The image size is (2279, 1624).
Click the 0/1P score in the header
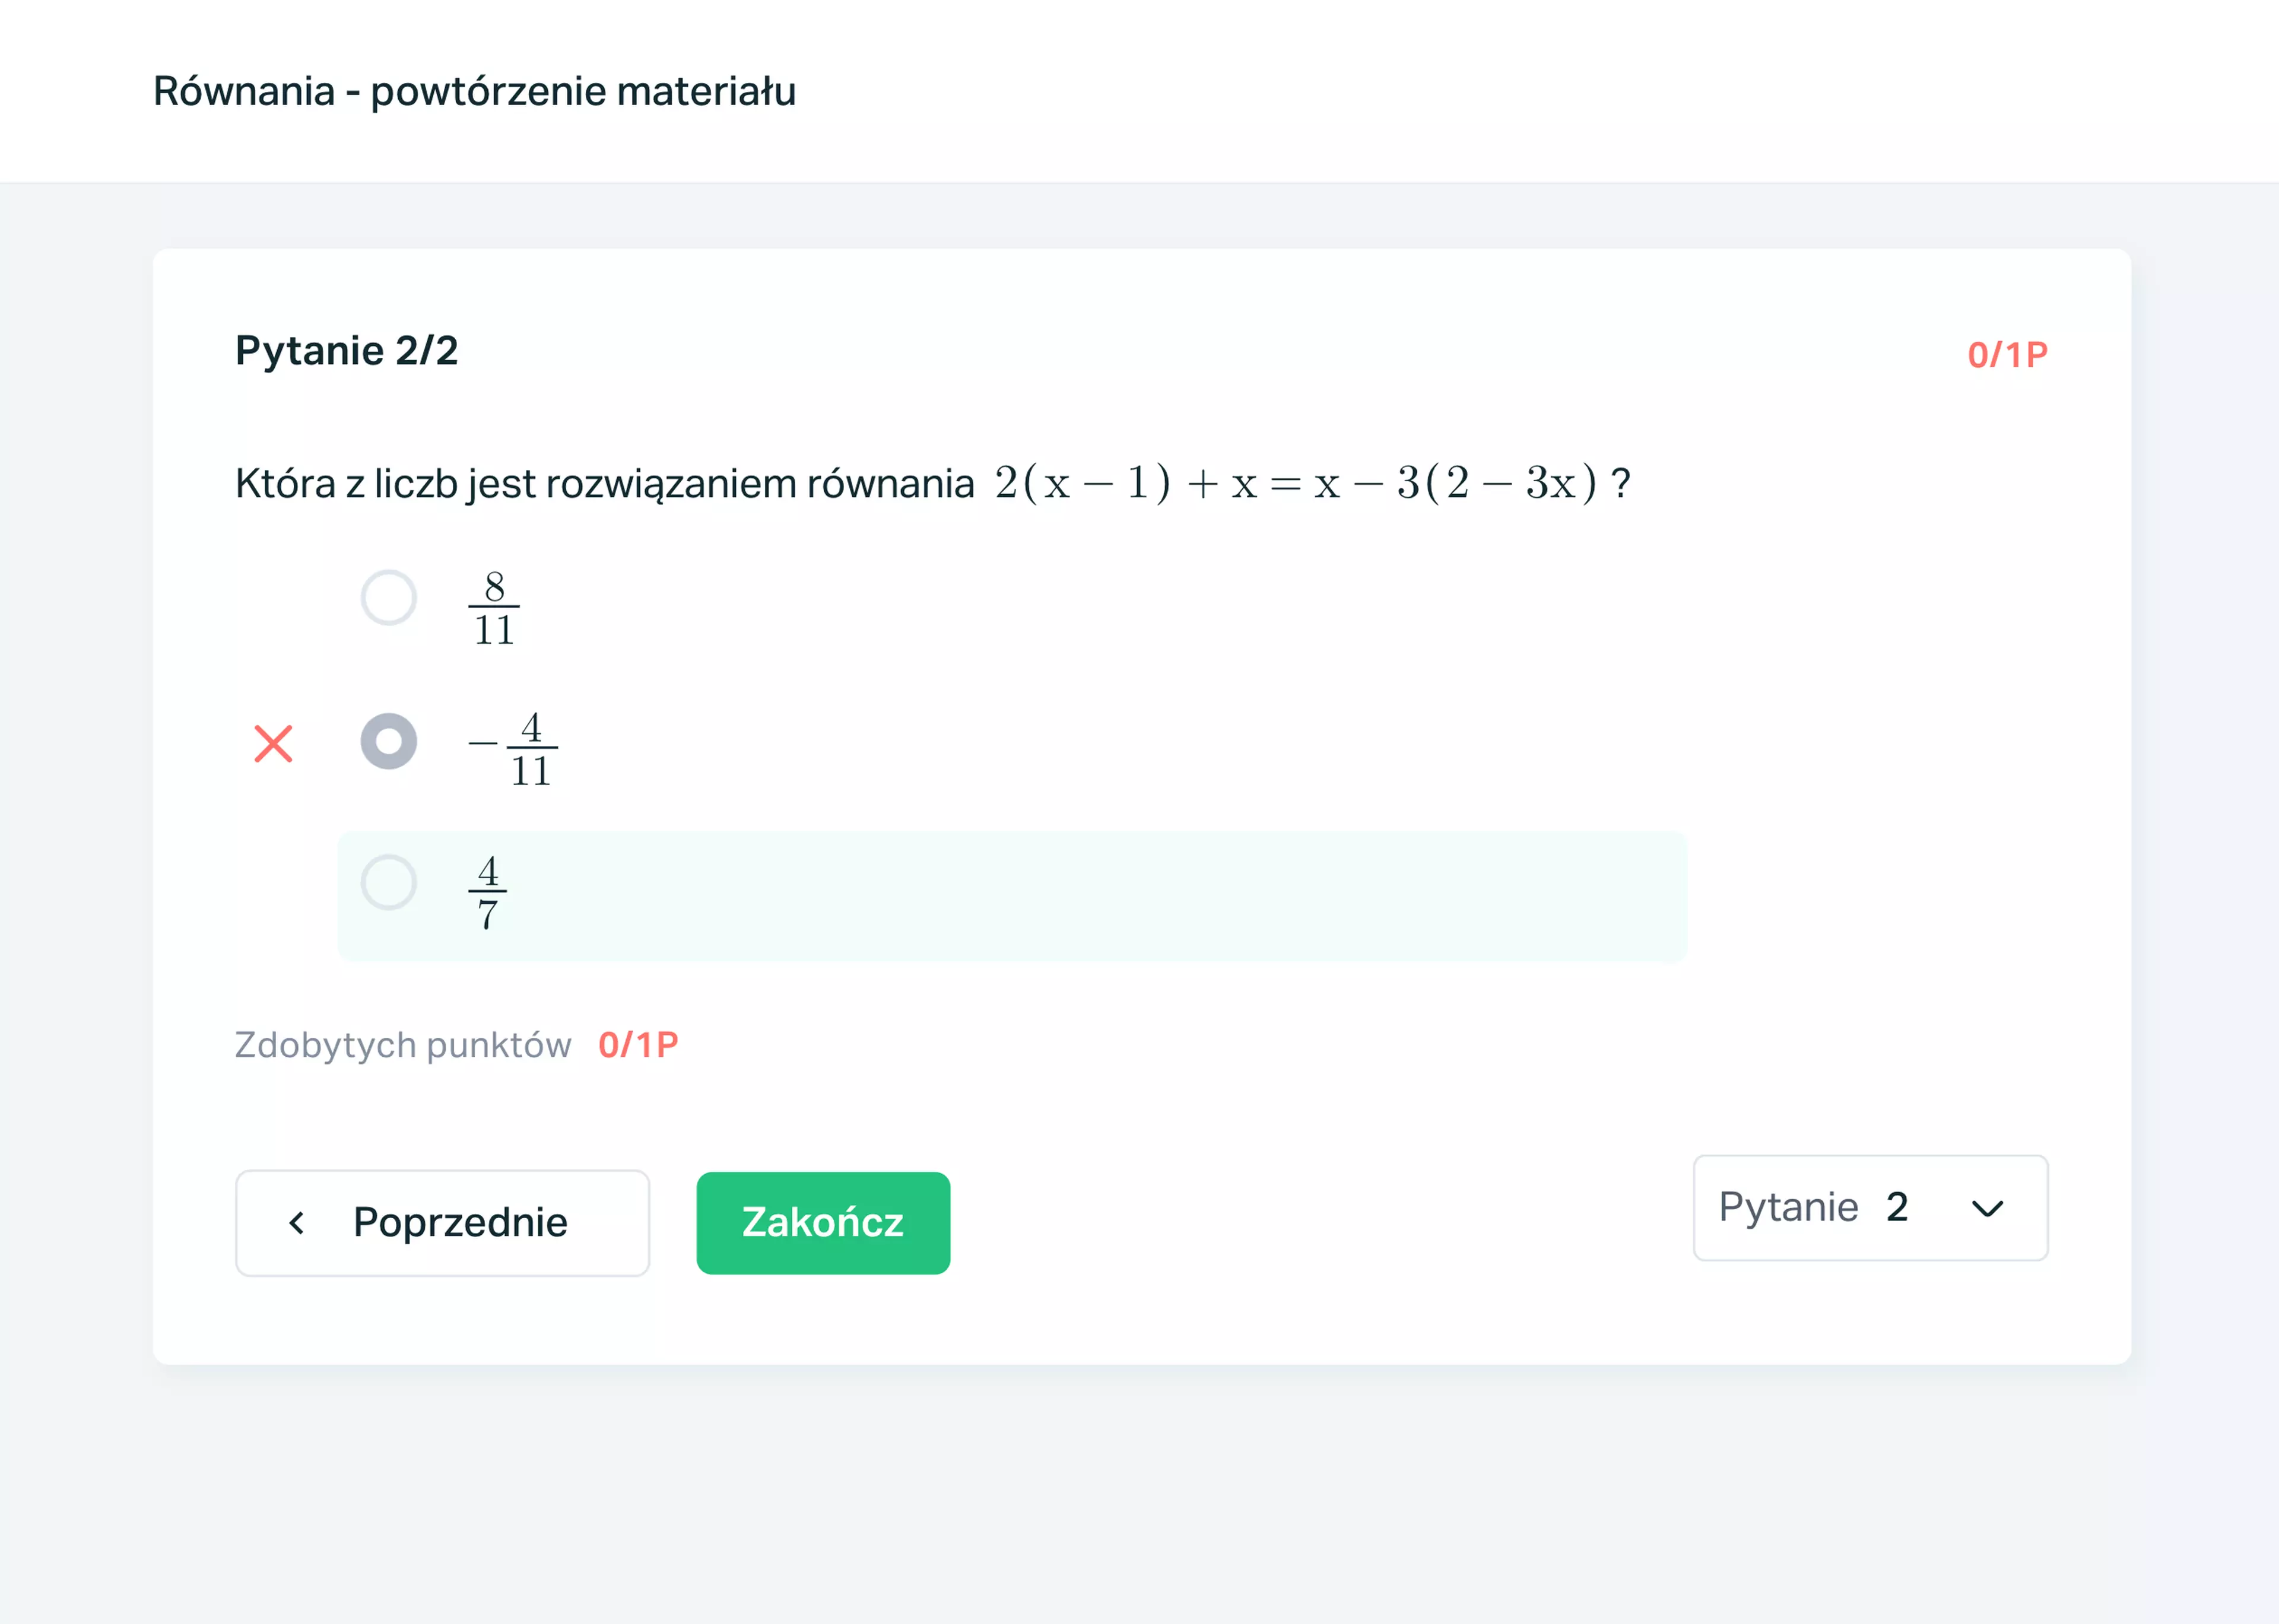2007,355
